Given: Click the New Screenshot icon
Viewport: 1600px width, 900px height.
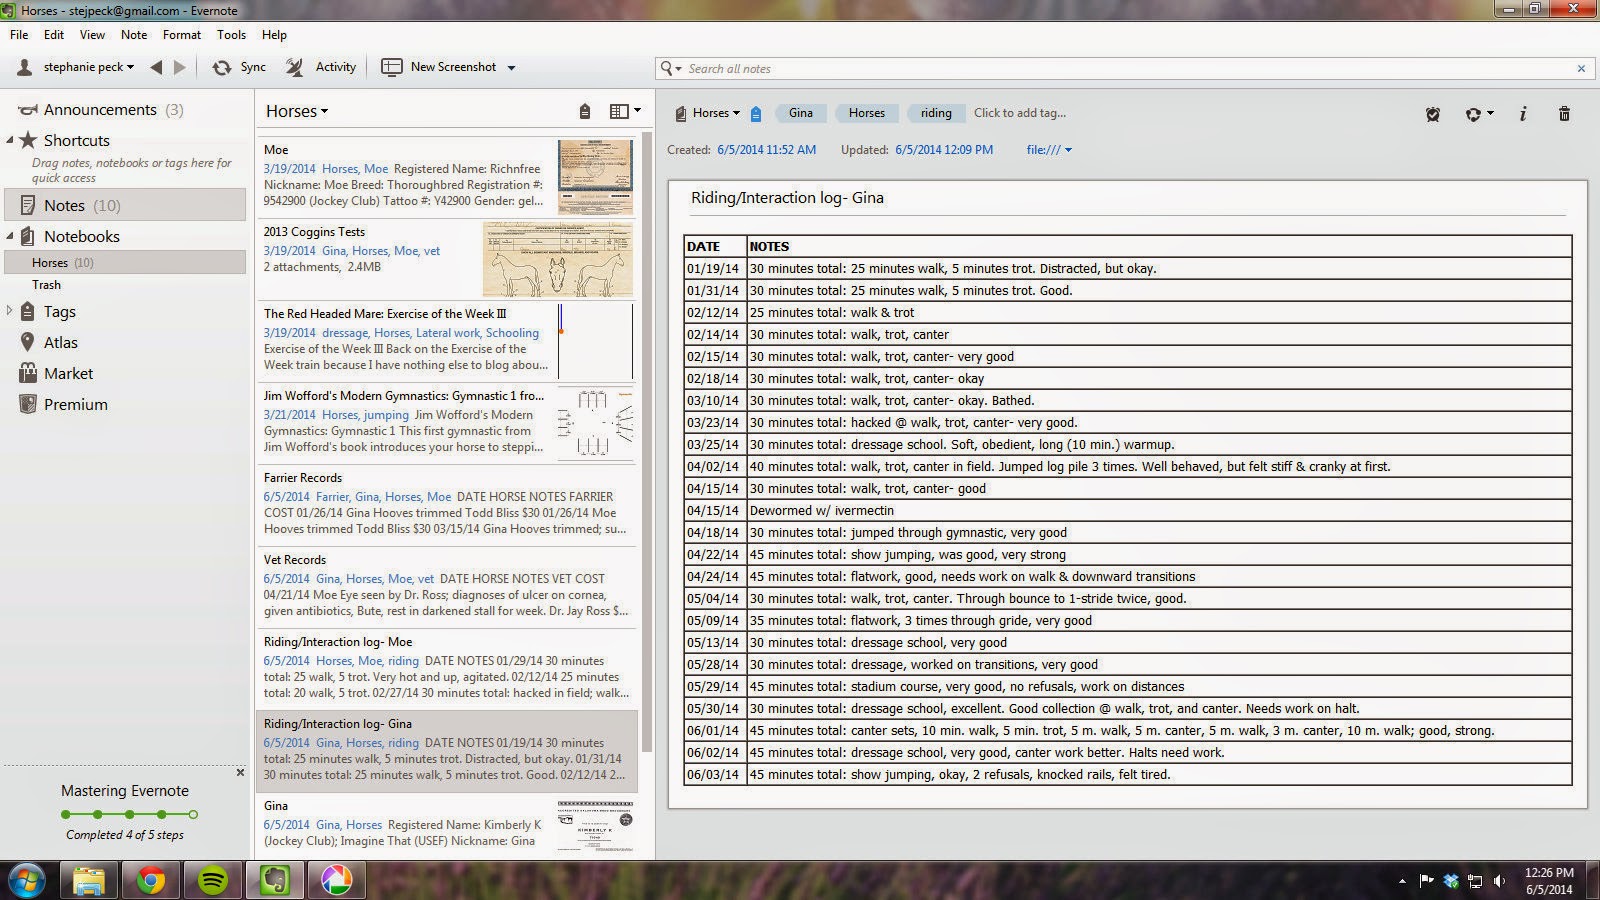Looking at the screenshot, I should click(x=392, y=67).
